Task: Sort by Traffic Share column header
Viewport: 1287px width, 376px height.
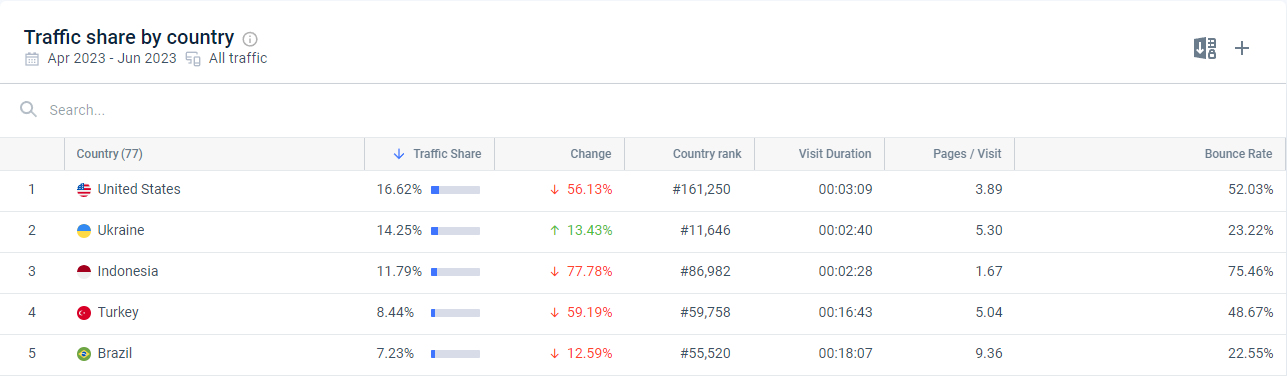Action: pyautogui.click(x=429, y=154)
